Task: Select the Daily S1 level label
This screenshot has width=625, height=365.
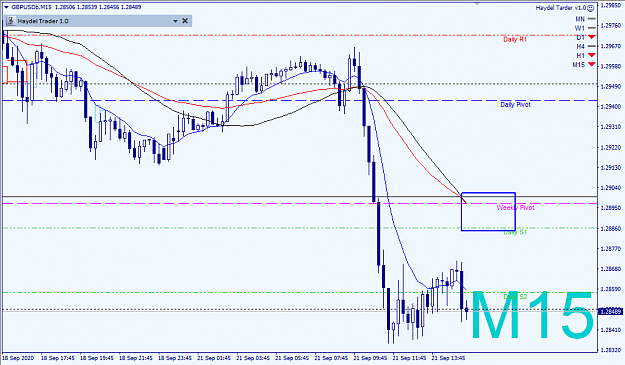Action: pyautogui.click(x=515, y=232)
